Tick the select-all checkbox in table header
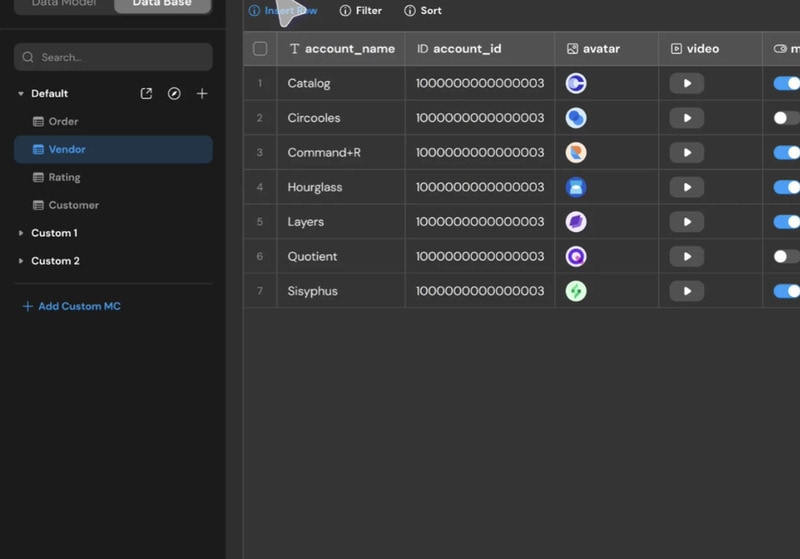The image size is (800, 559). pyautogui.click(x=260, y=49)
